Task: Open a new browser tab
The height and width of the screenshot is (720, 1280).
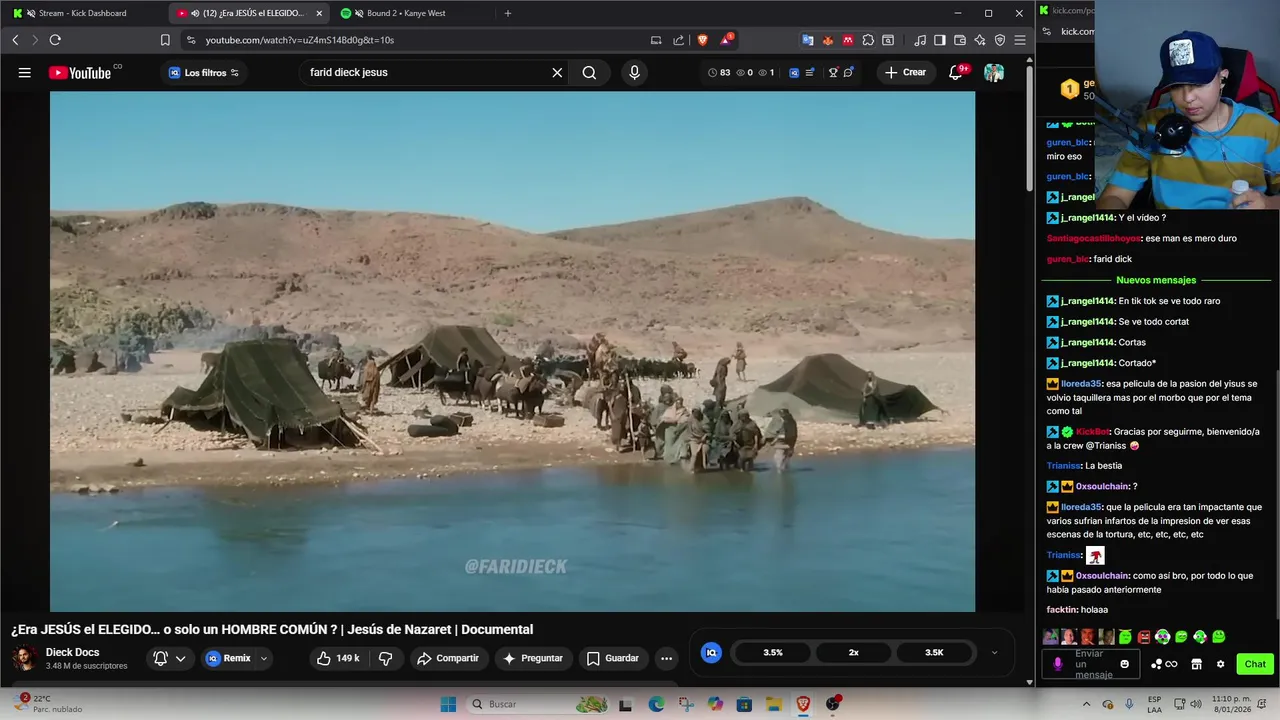Action: 508,13
